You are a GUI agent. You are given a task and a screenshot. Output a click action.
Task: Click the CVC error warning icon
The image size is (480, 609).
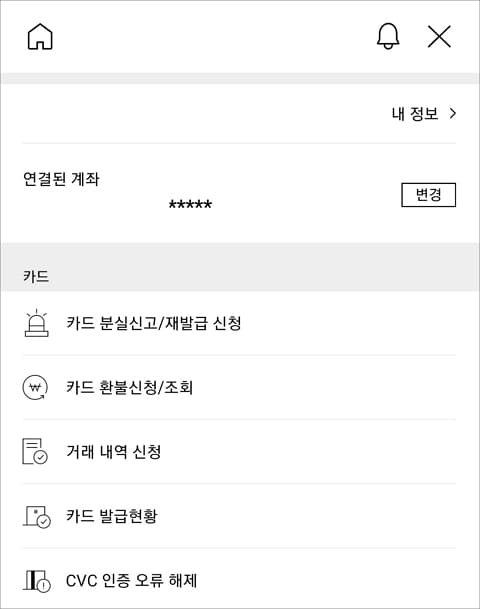(x=37, y=581)
